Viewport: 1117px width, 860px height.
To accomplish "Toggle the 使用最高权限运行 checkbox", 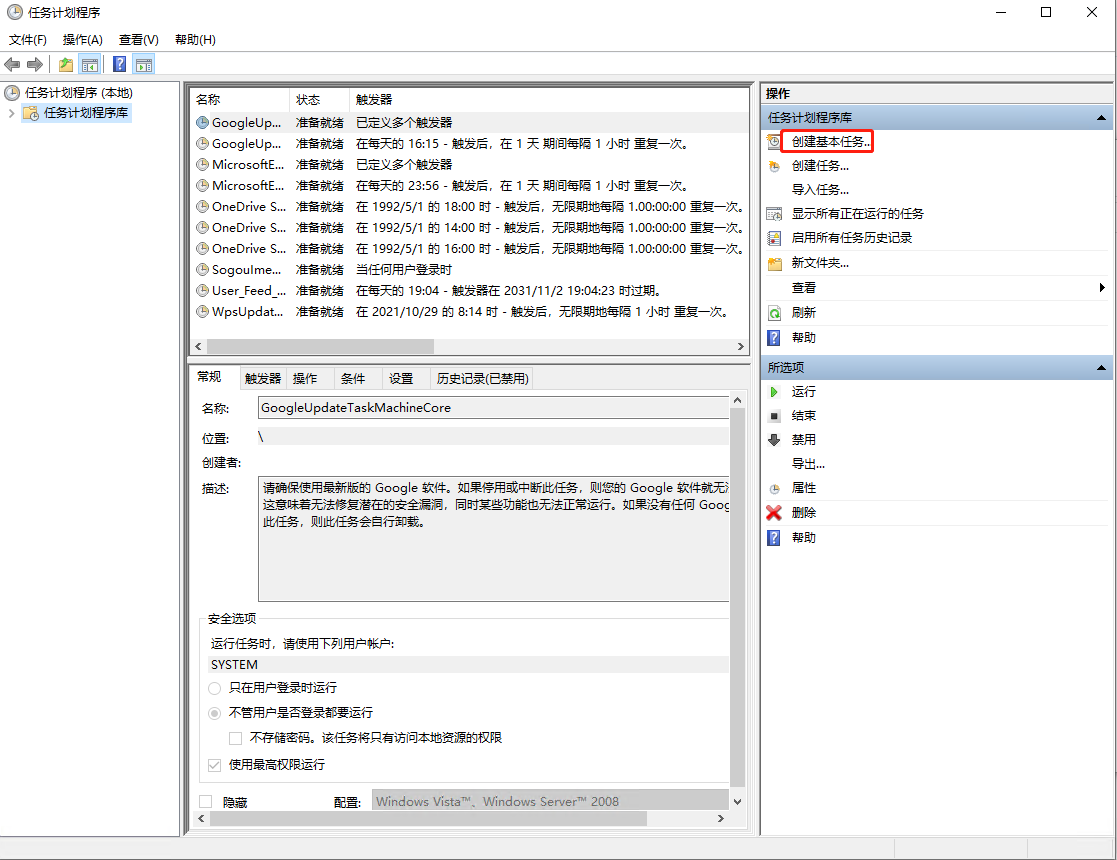I will pos(215,765).
